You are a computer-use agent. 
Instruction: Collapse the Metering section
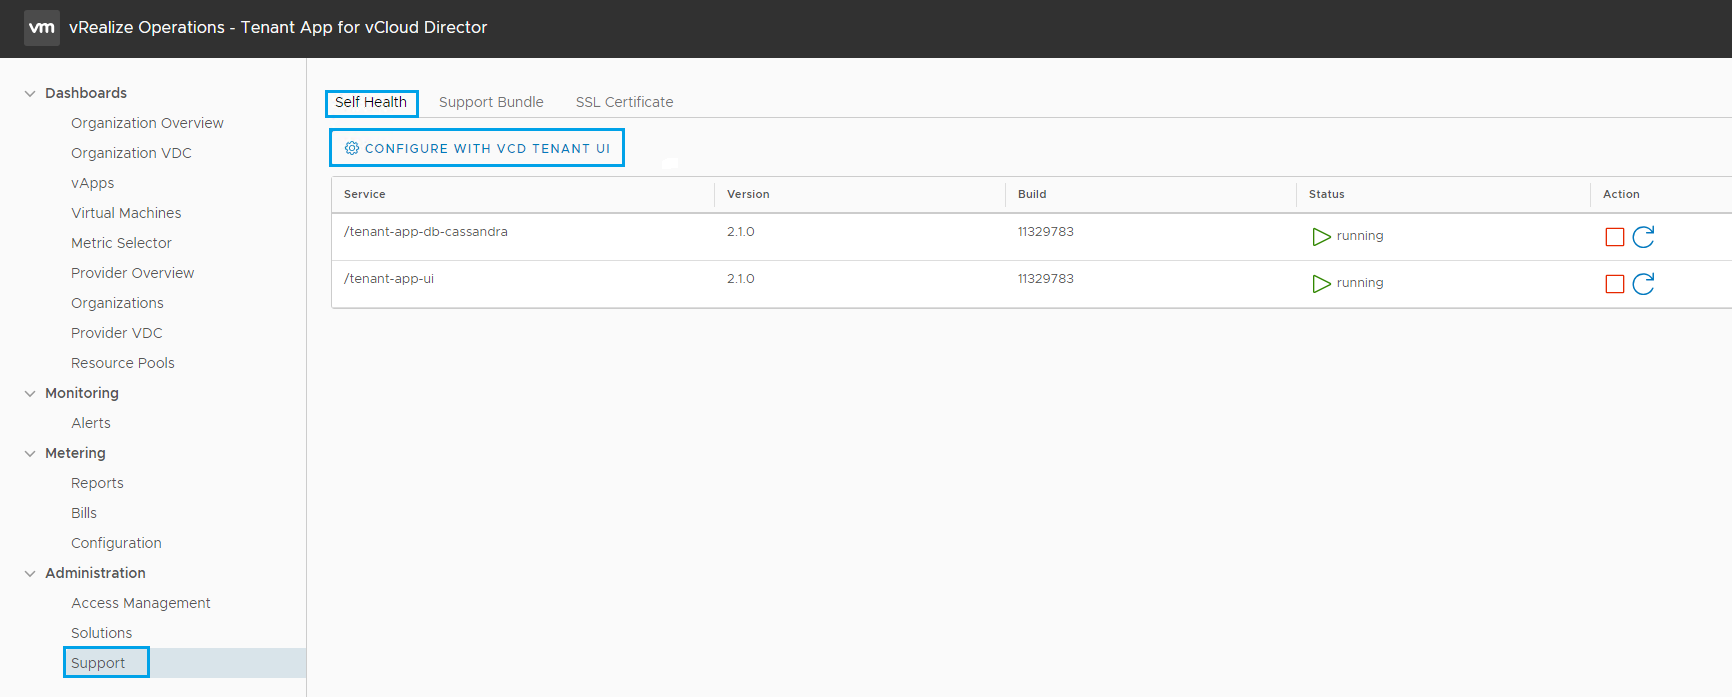click(x=30, y=454)
